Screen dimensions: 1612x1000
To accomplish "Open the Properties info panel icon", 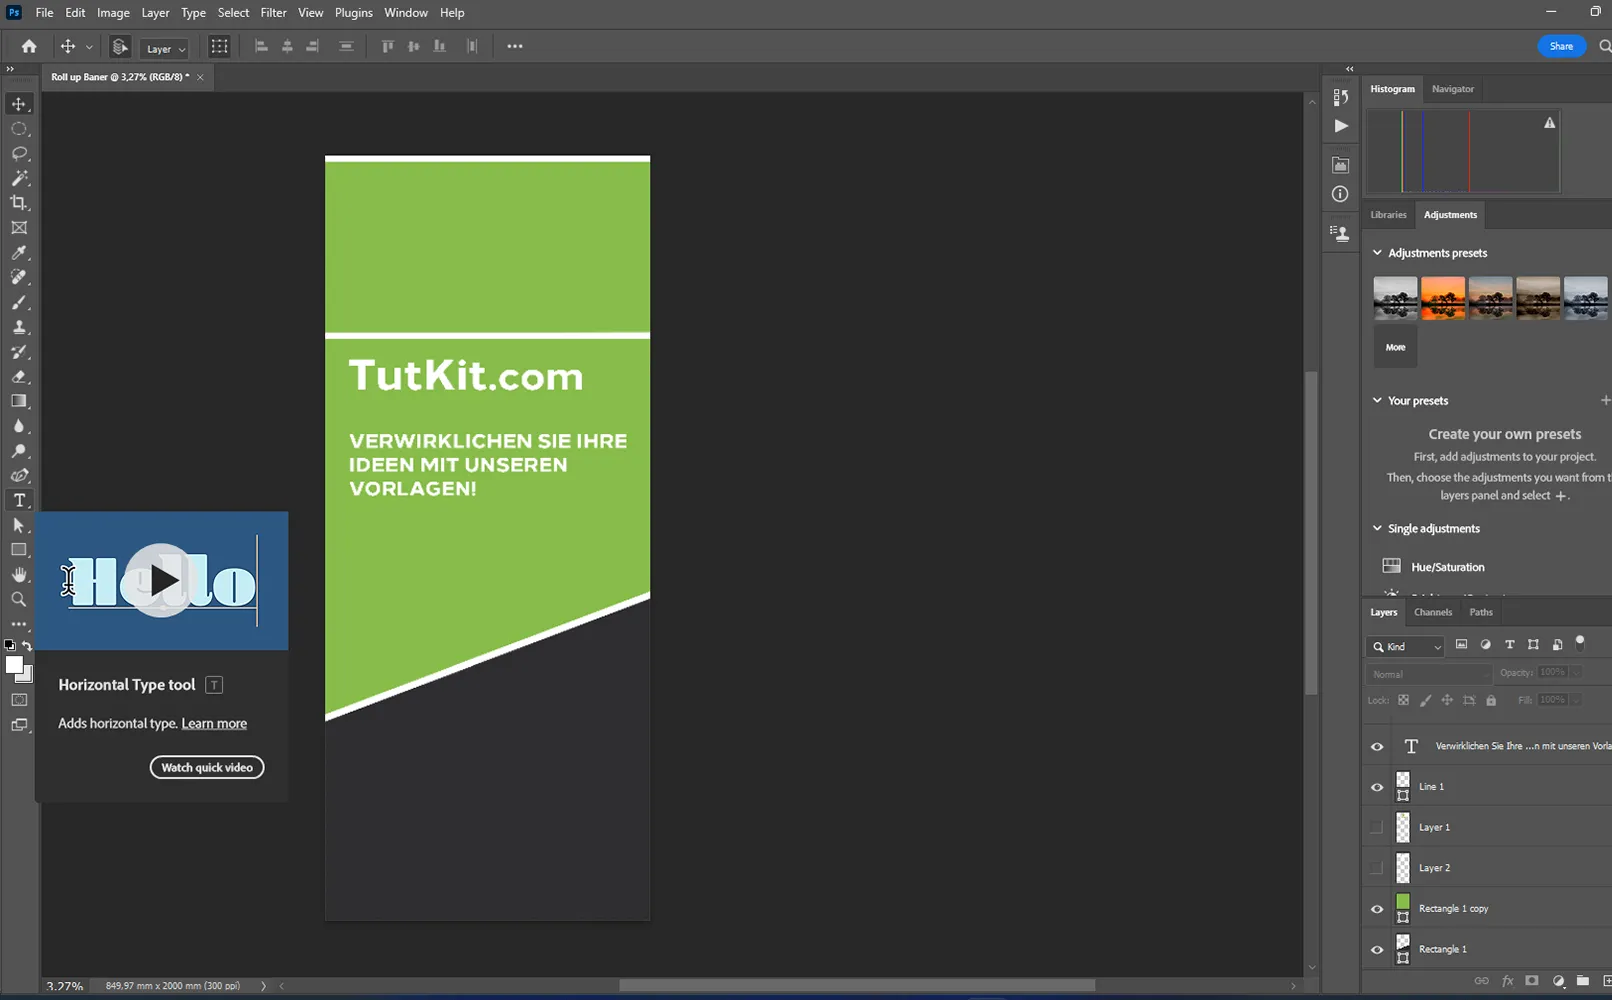I will (x=1341, y=194).
